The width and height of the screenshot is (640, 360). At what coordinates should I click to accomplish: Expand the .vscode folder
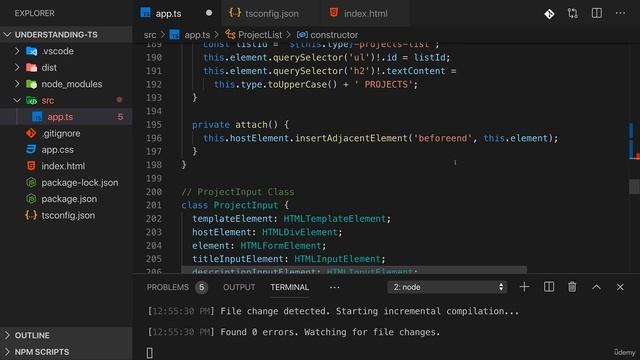[x=17, y=51]
